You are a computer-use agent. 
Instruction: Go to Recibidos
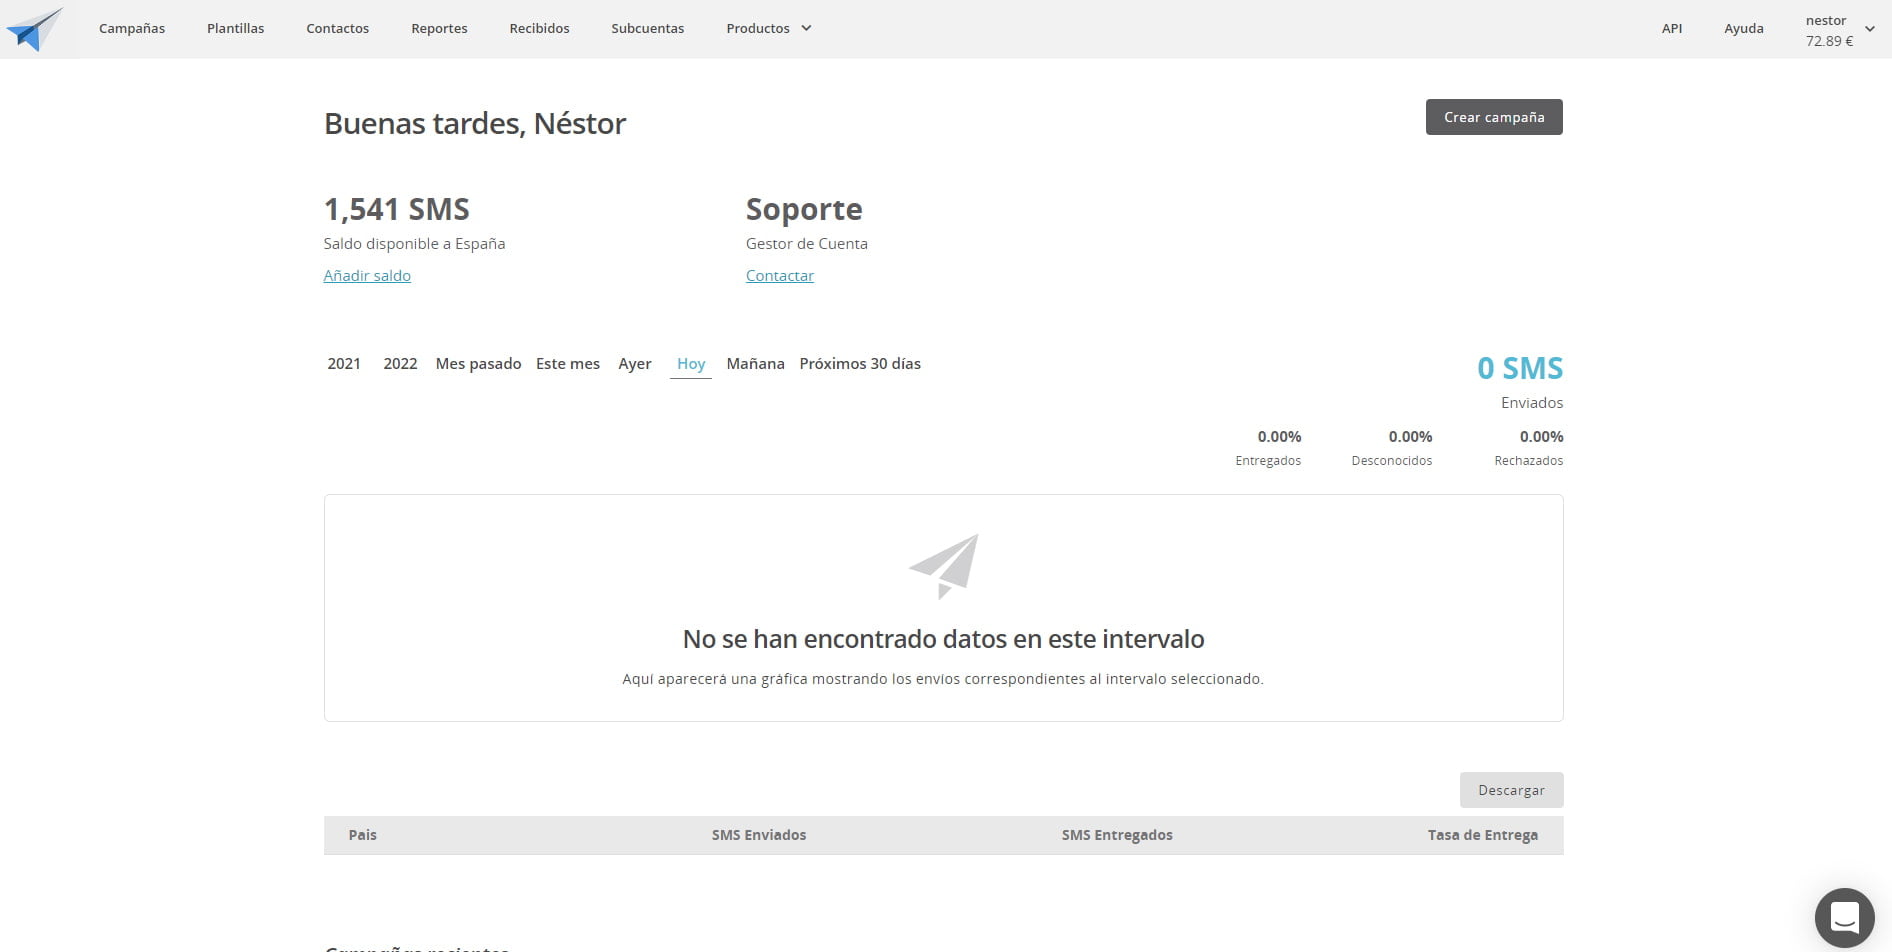point(539,28)
